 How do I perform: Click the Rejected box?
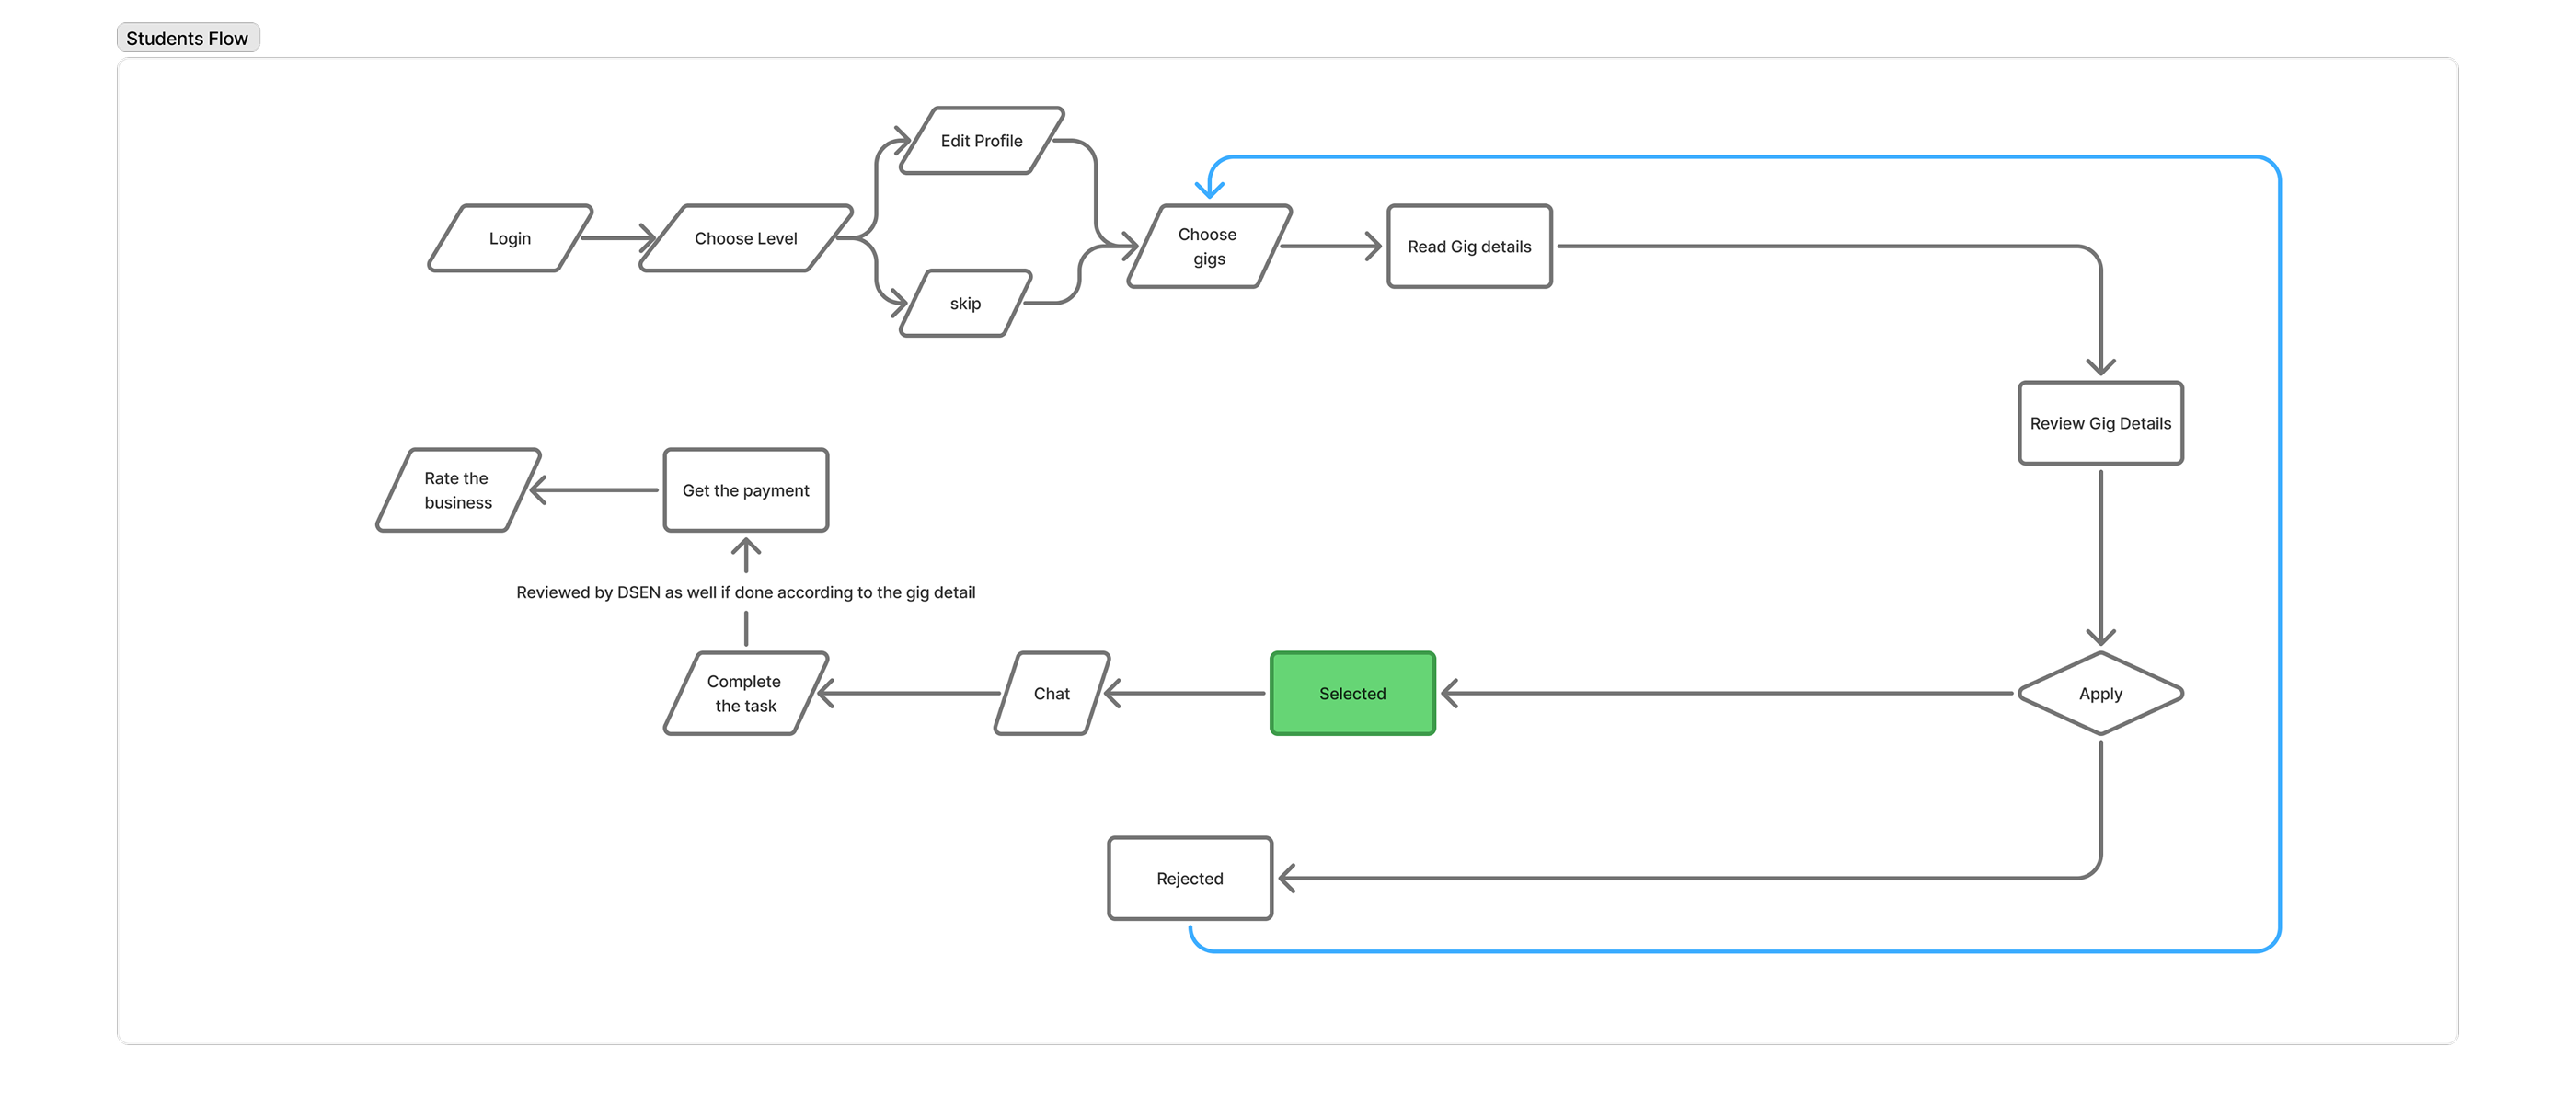click(1189, 878)
